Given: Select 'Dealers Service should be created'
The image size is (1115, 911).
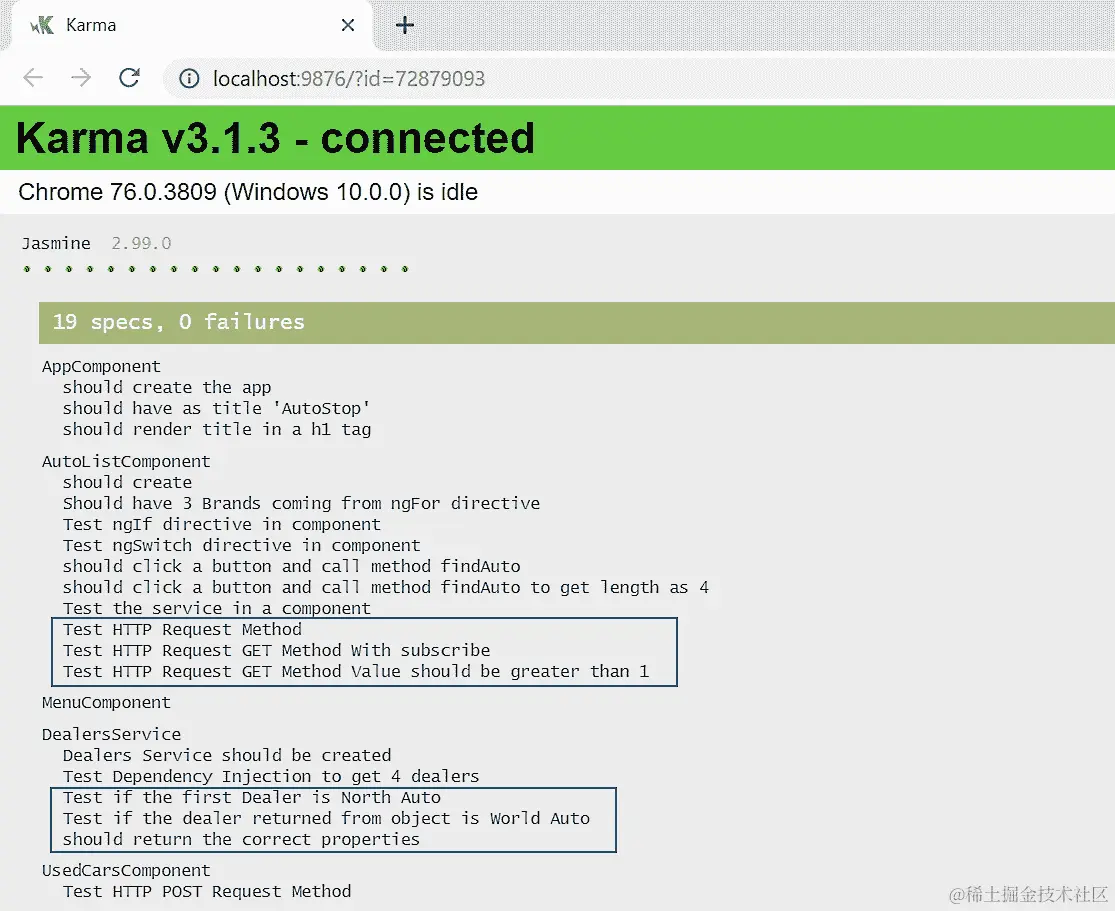Looking at the screenshot, I should [227, 755].
